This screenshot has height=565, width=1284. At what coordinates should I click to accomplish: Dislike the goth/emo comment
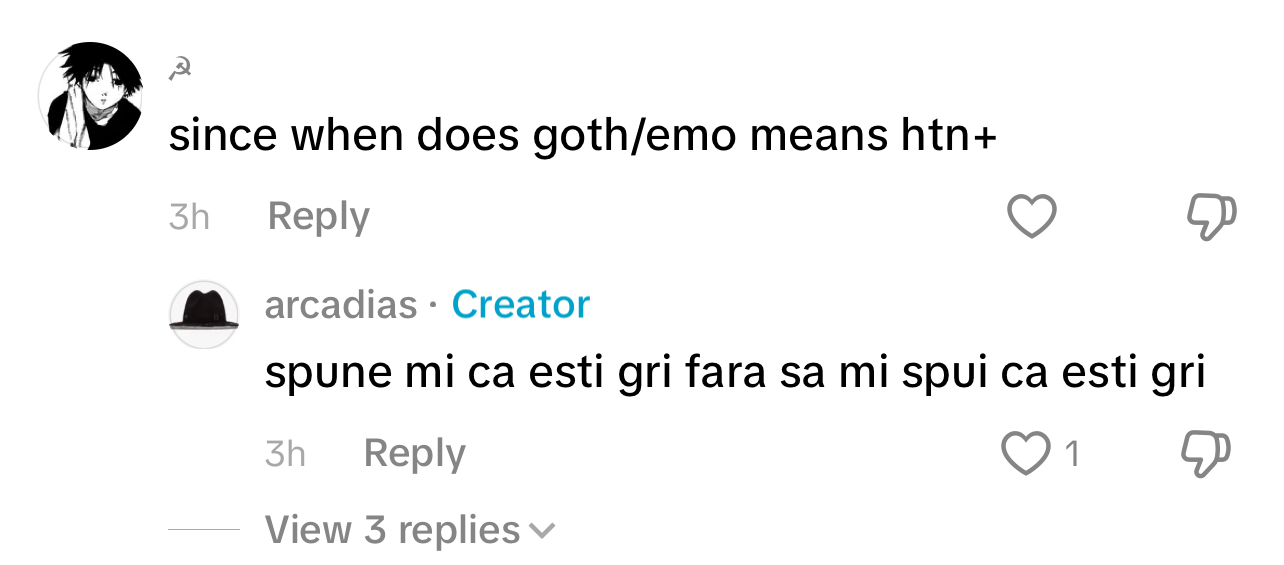pos(1211,216)
